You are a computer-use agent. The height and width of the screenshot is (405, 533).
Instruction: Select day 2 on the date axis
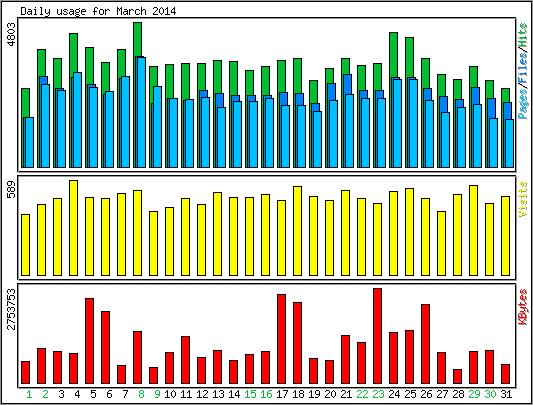pyautogui.click(x=45, y=394)
